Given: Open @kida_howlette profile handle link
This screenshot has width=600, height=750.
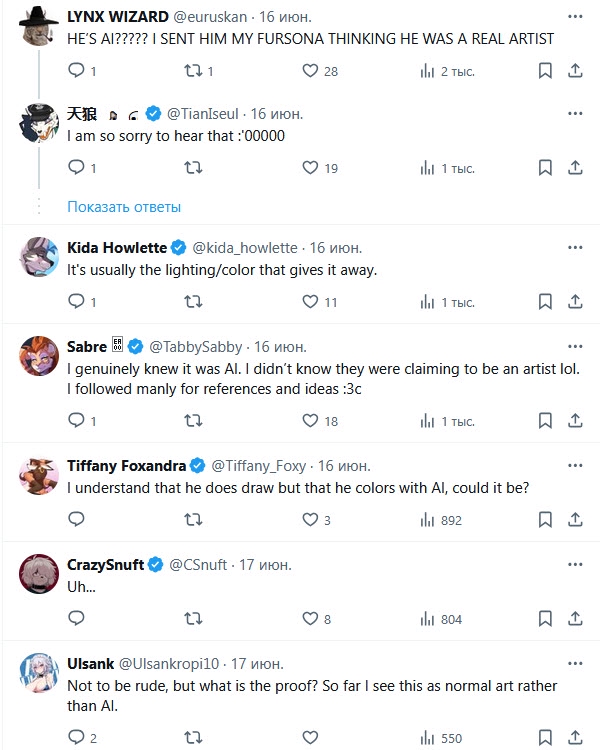Looking at the screenshot, I should 244,248.
